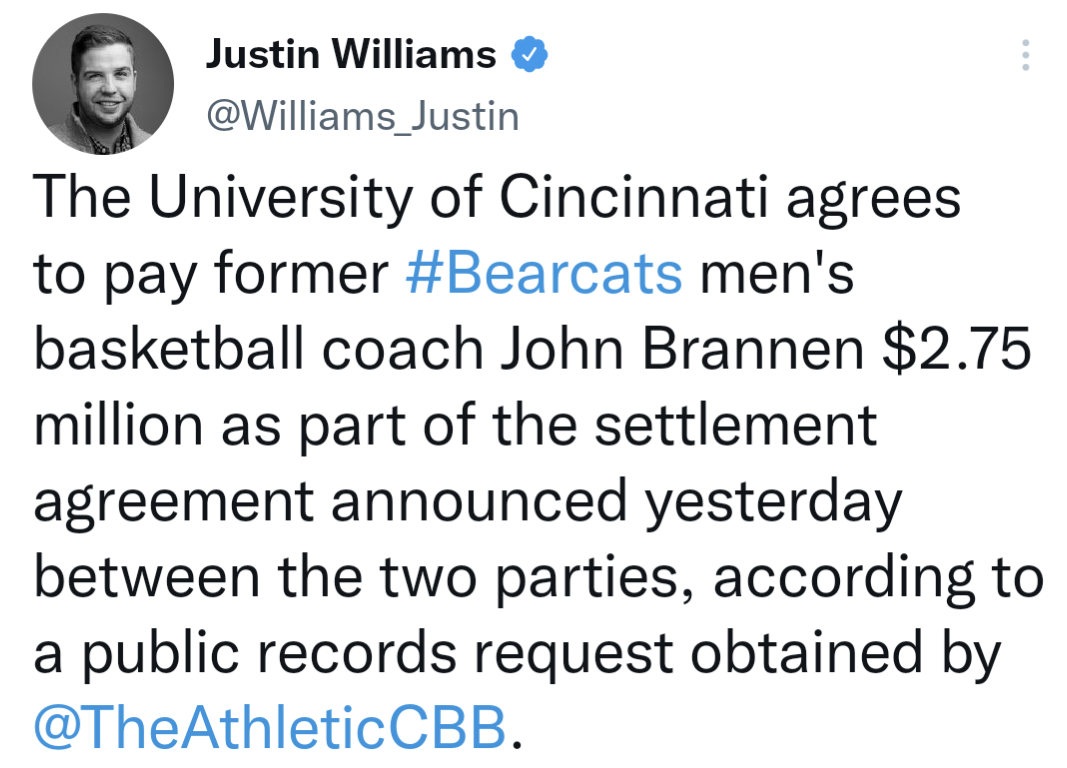Click the word "million" in tweet text
The width and height of the screenshot is (1067, 768).
click(118, 426)
